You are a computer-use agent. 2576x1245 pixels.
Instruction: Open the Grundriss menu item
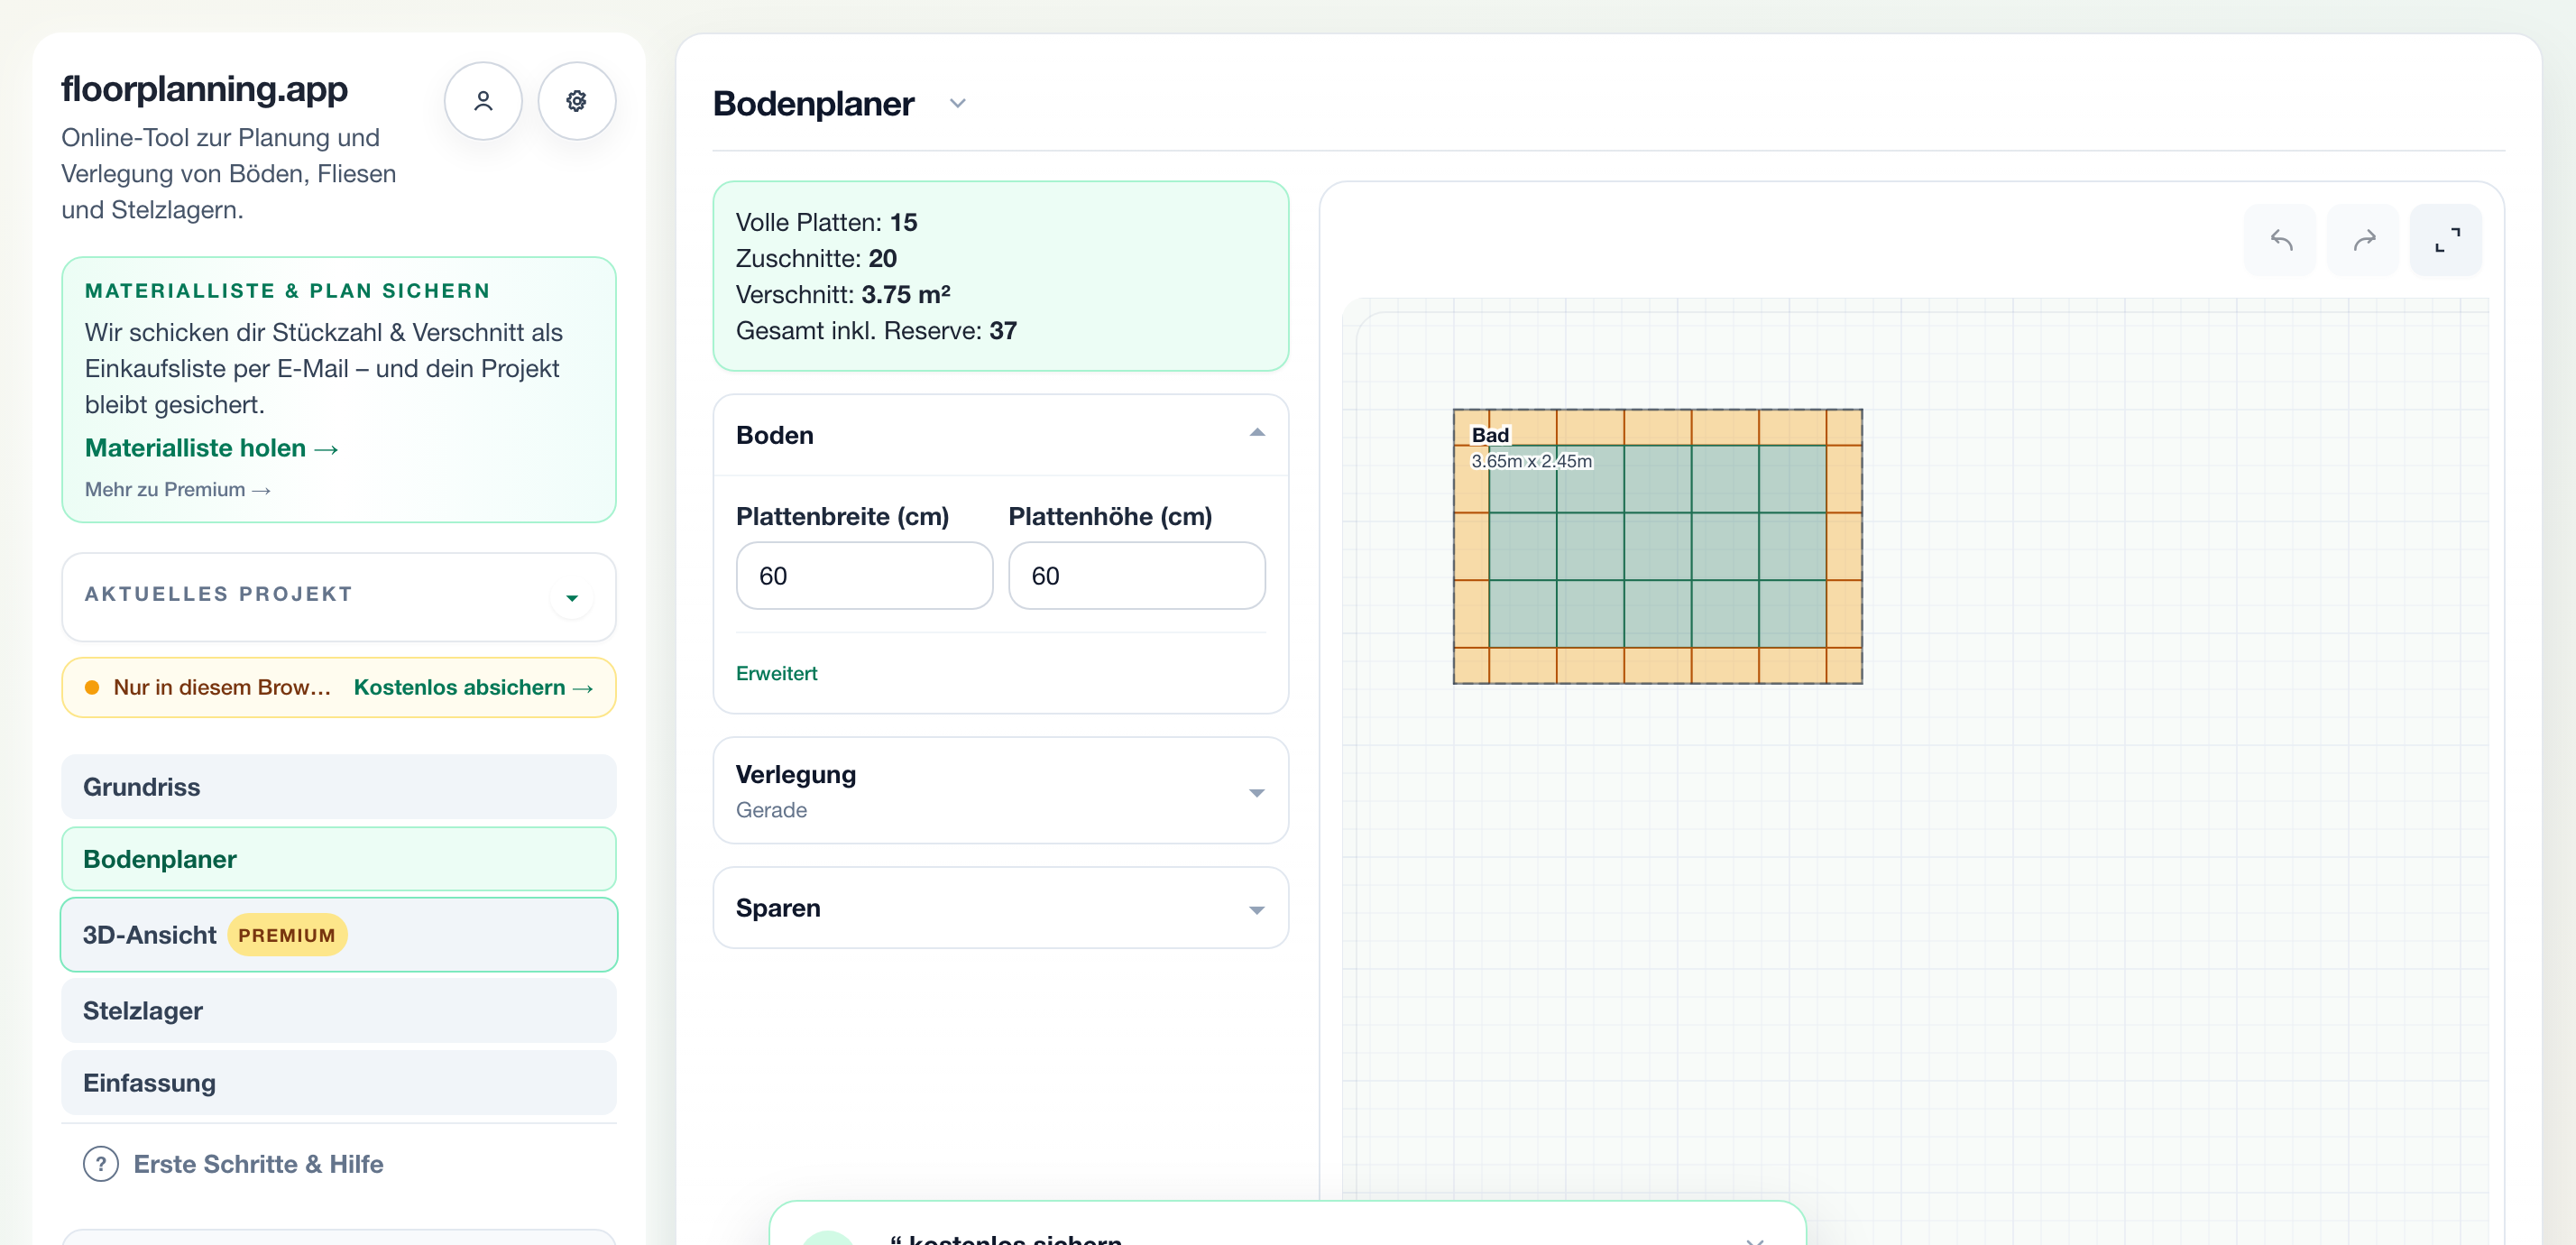tap(339, 787)
